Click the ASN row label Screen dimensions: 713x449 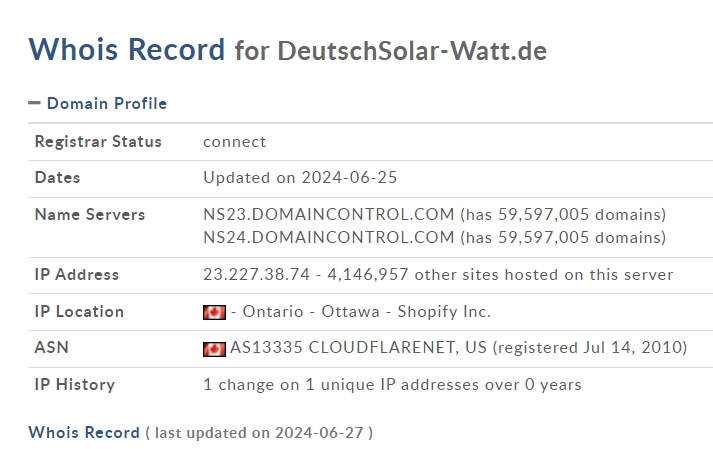pyautogui.click(x=51, y=348)
